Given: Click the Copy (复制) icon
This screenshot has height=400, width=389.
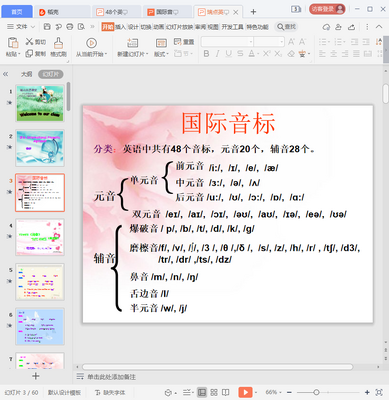Looking at the screenshot, I should [29, 53].
